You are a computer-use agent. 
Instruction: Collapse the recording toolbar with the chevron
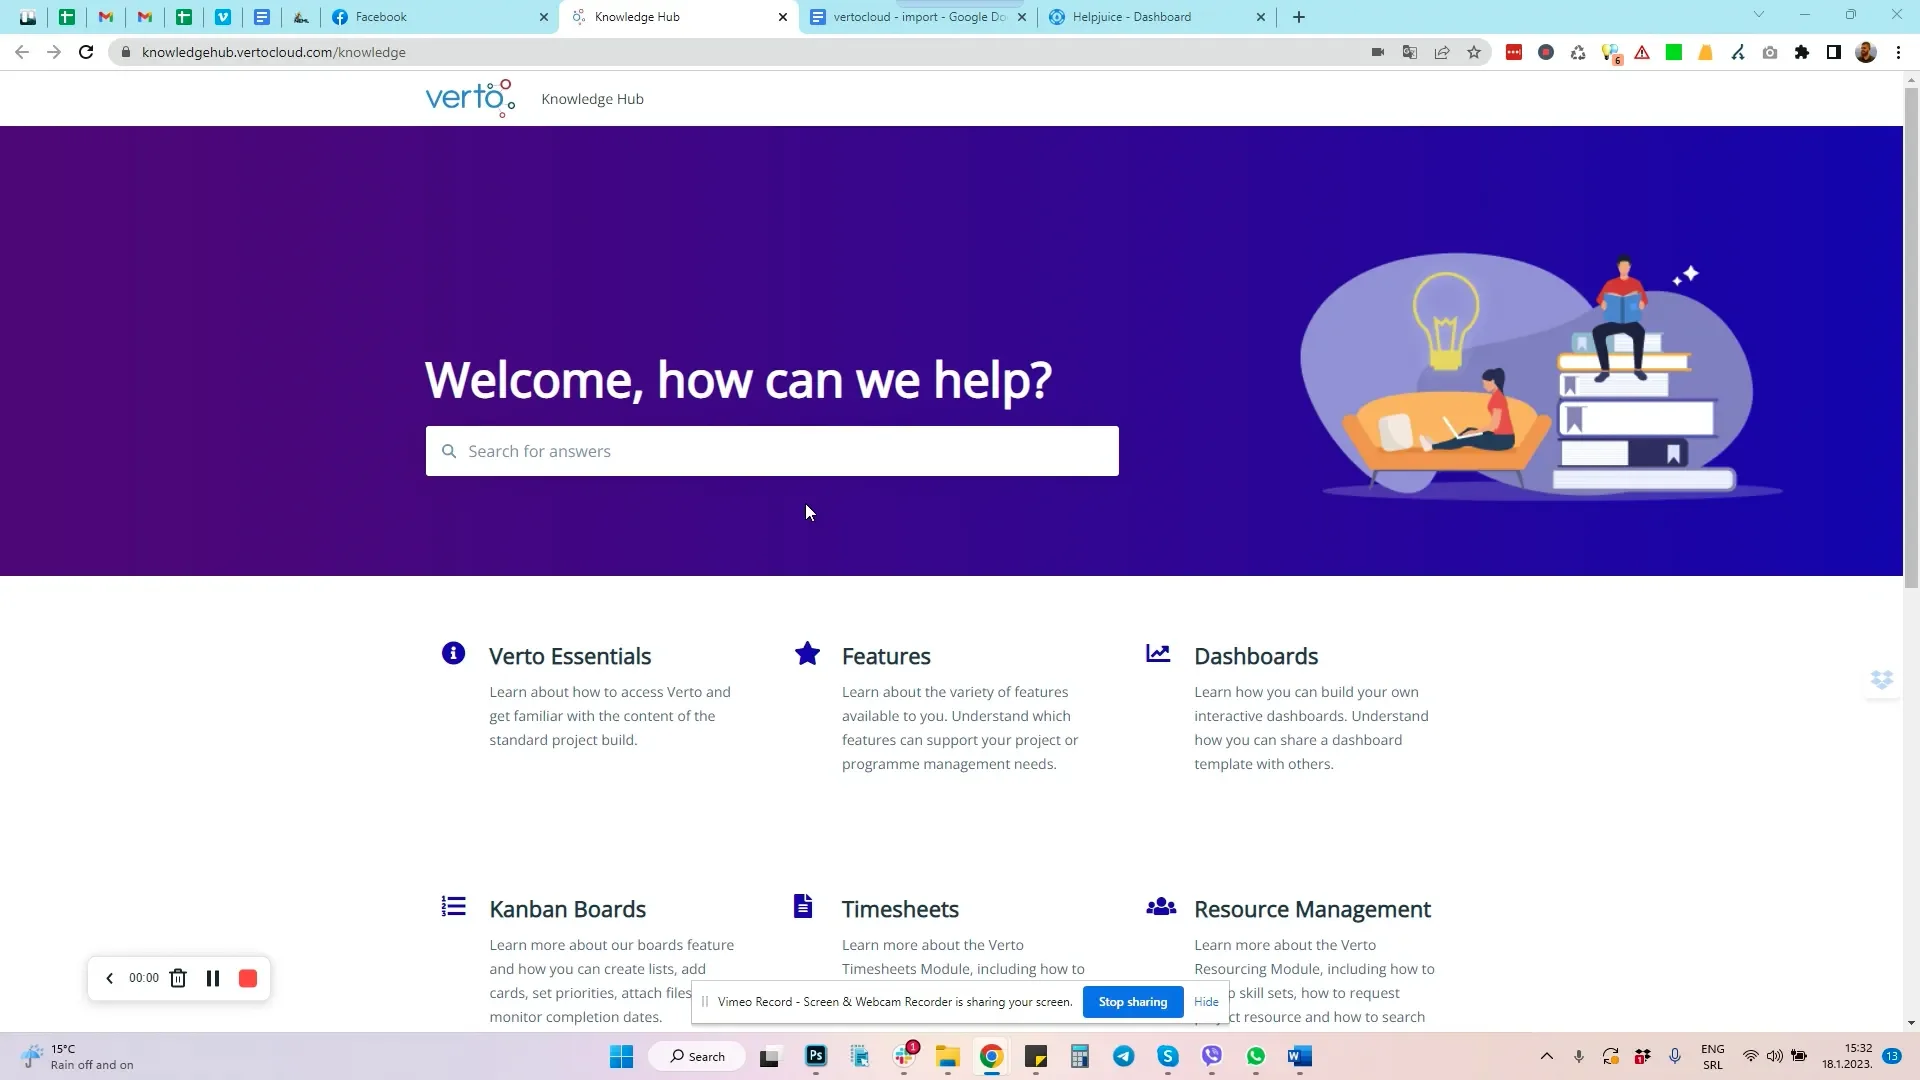(110, 978)
